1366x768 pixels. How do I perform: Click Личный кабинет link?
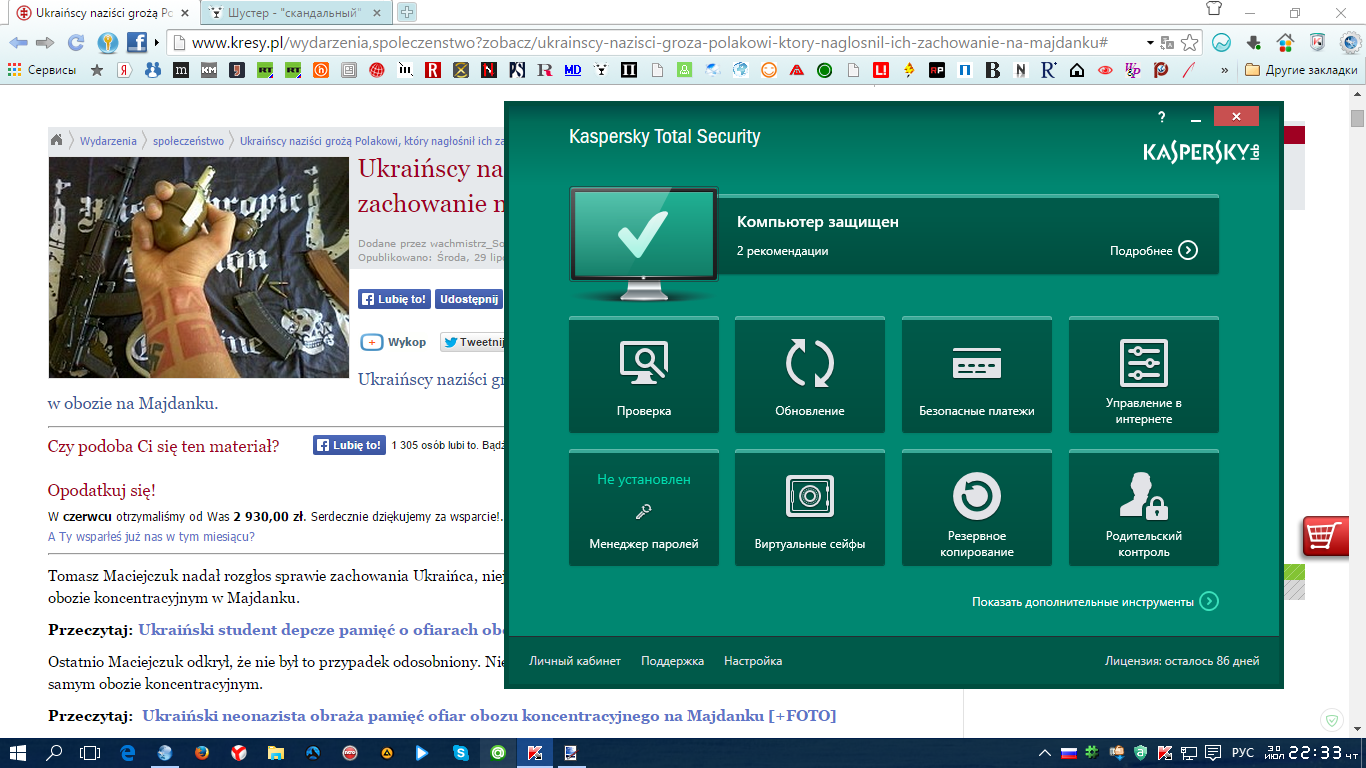pos(574,661)
